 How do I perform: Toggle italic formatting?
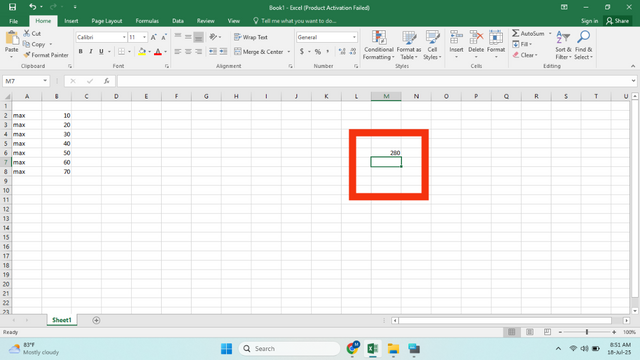(x=91, y=51)
